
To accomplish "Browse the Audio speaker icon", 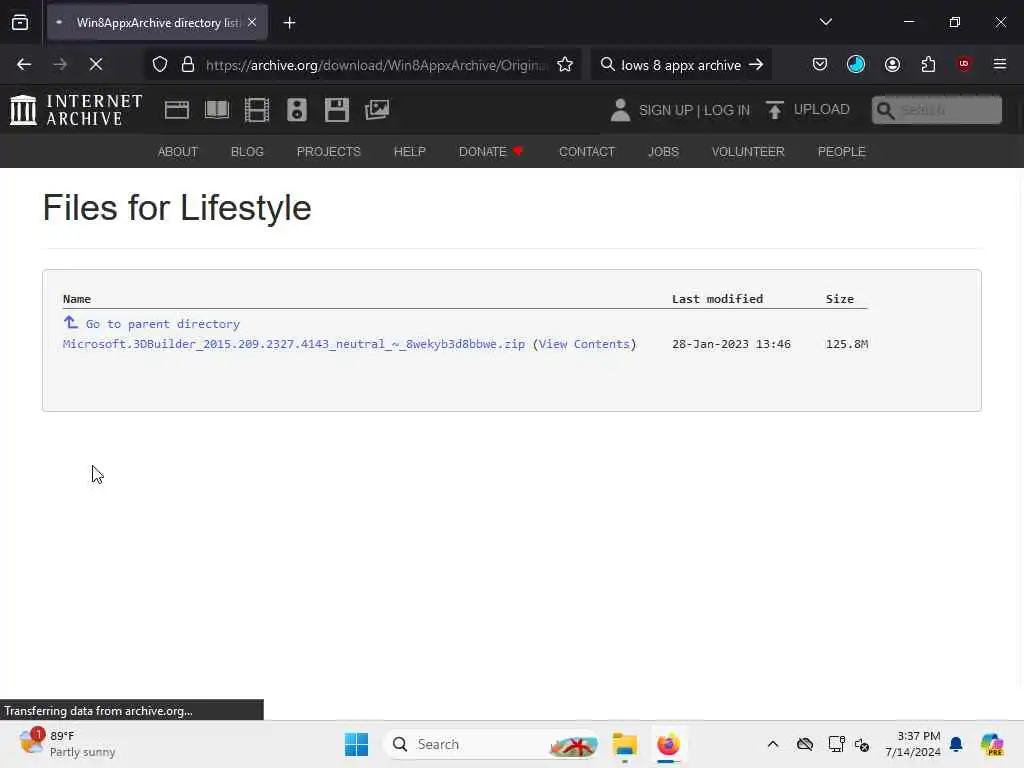I will (296, 110).
